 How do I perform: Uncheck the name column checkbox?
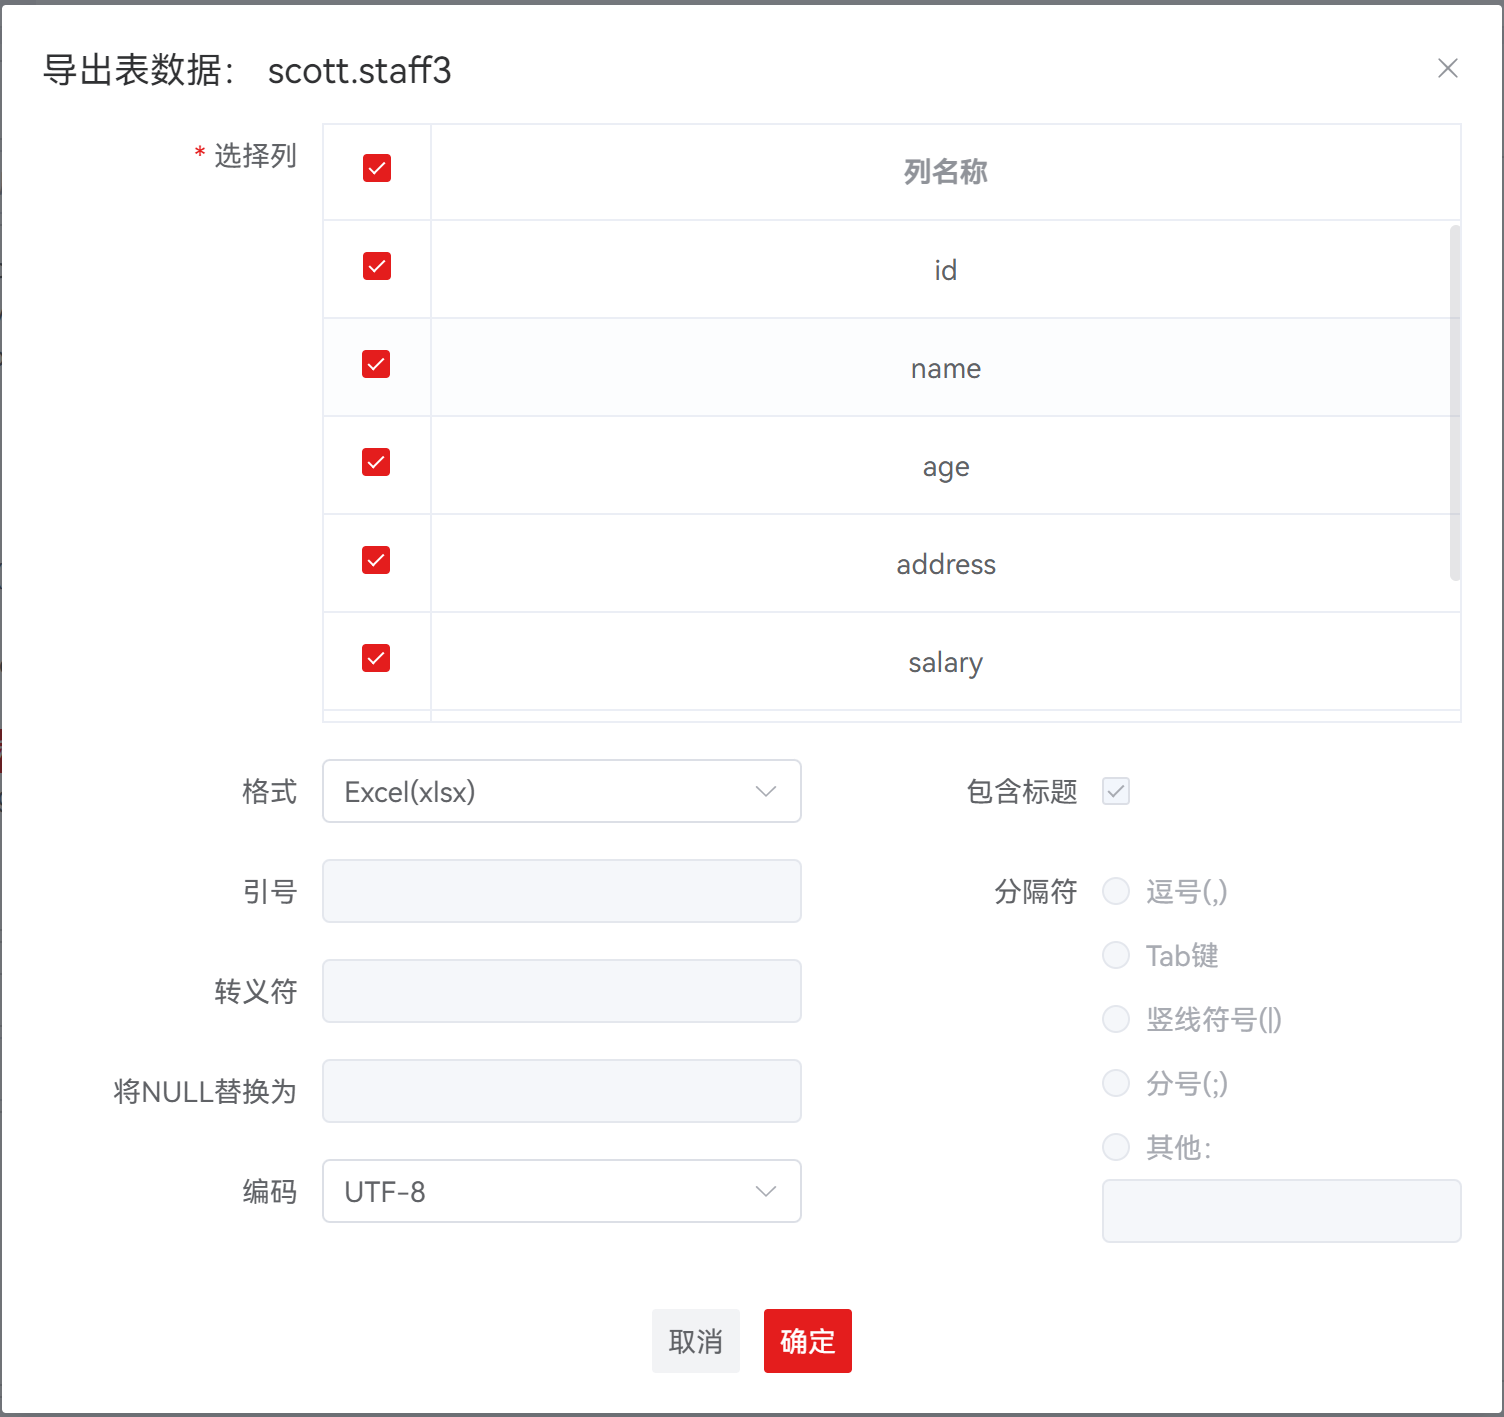pyautogui.click(x=377, y=364)
